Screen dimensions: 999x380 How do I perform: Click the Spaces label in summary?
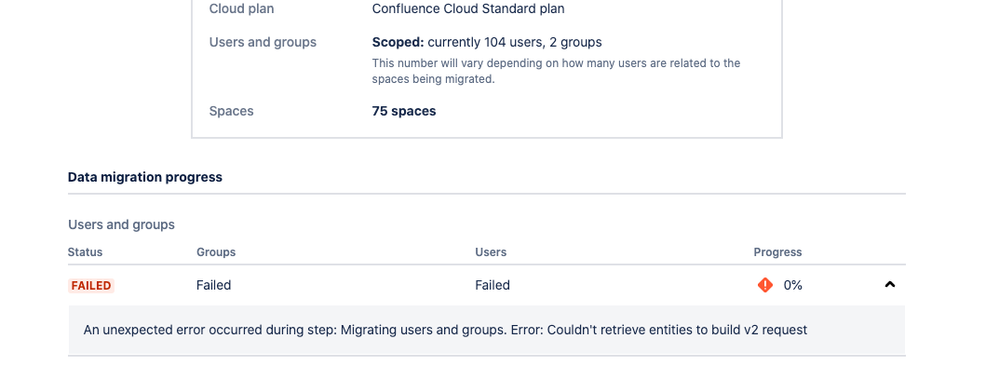point(231,111)
